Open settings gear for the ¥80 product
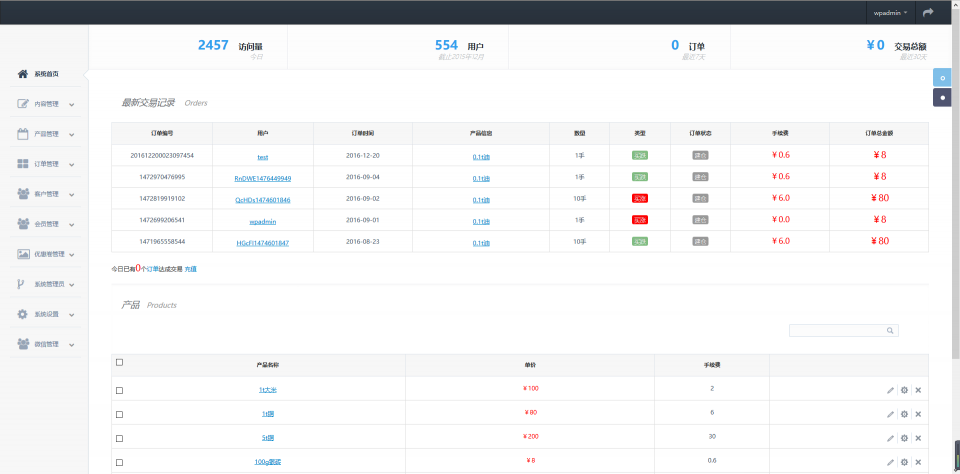Image resolution: width=960 pixels, height=474 pixels. 904,414
